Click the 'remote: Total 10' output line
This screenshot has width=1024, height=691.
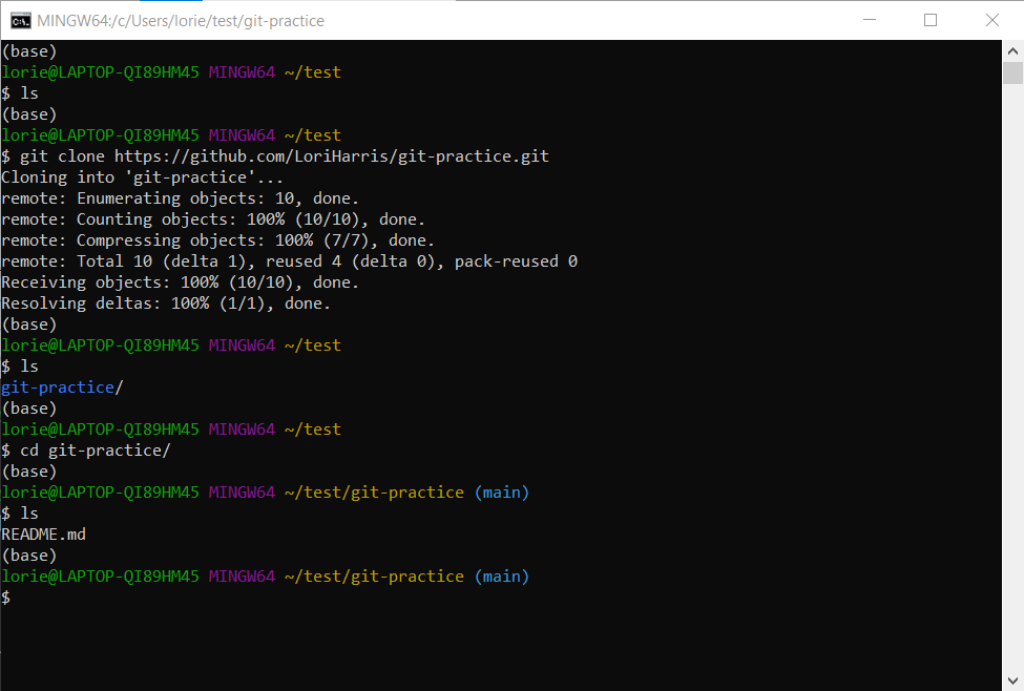(x=289, y=262)
